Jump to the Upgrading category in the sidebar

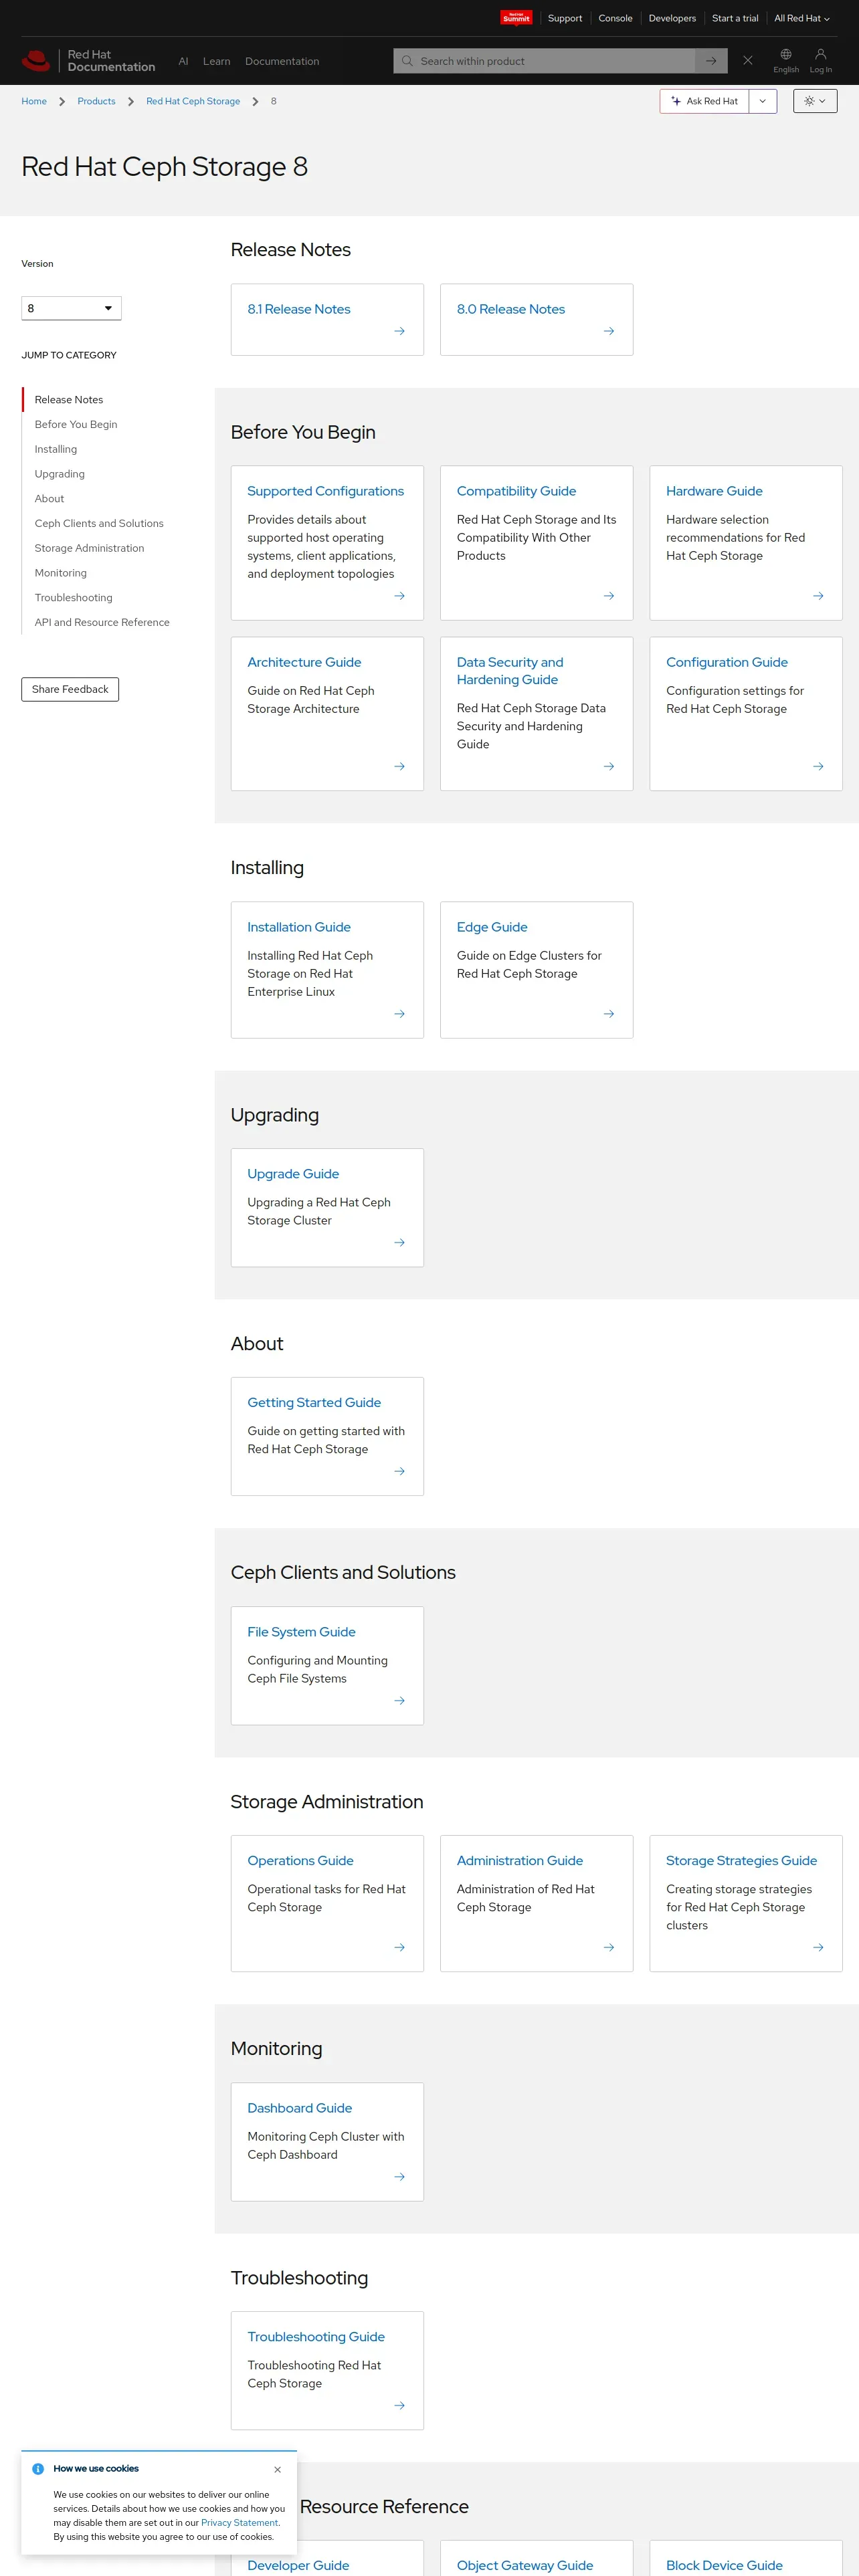pos(60,474)
